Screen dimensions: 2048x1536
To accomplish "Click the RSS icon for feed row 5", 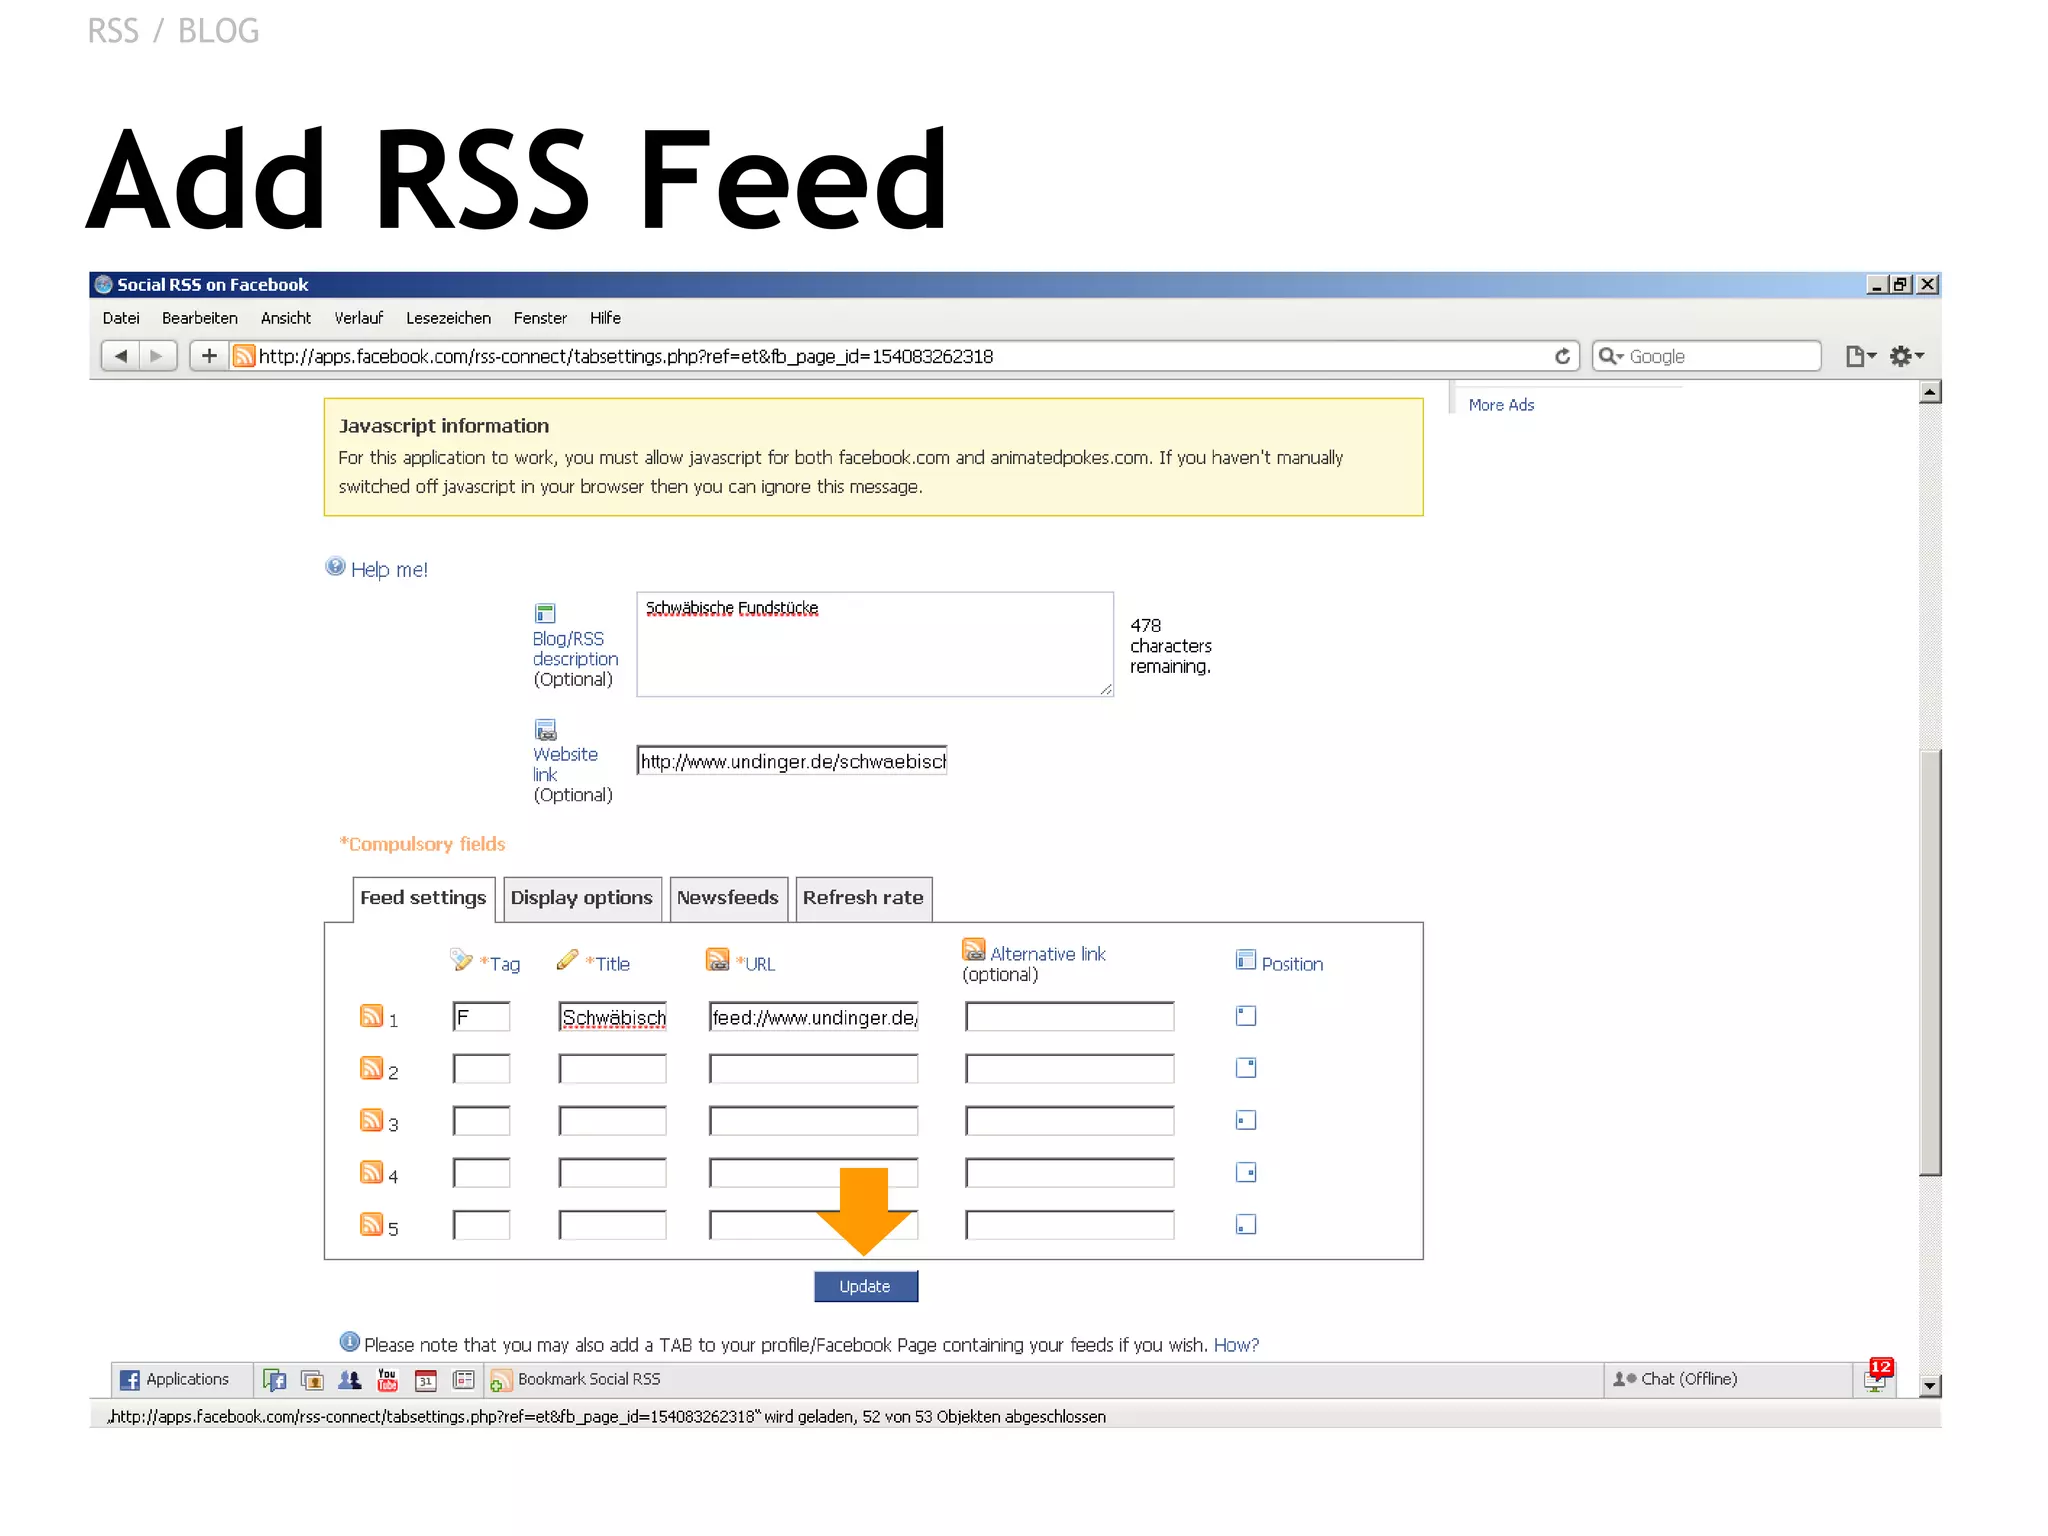I will coord(371,1224).
